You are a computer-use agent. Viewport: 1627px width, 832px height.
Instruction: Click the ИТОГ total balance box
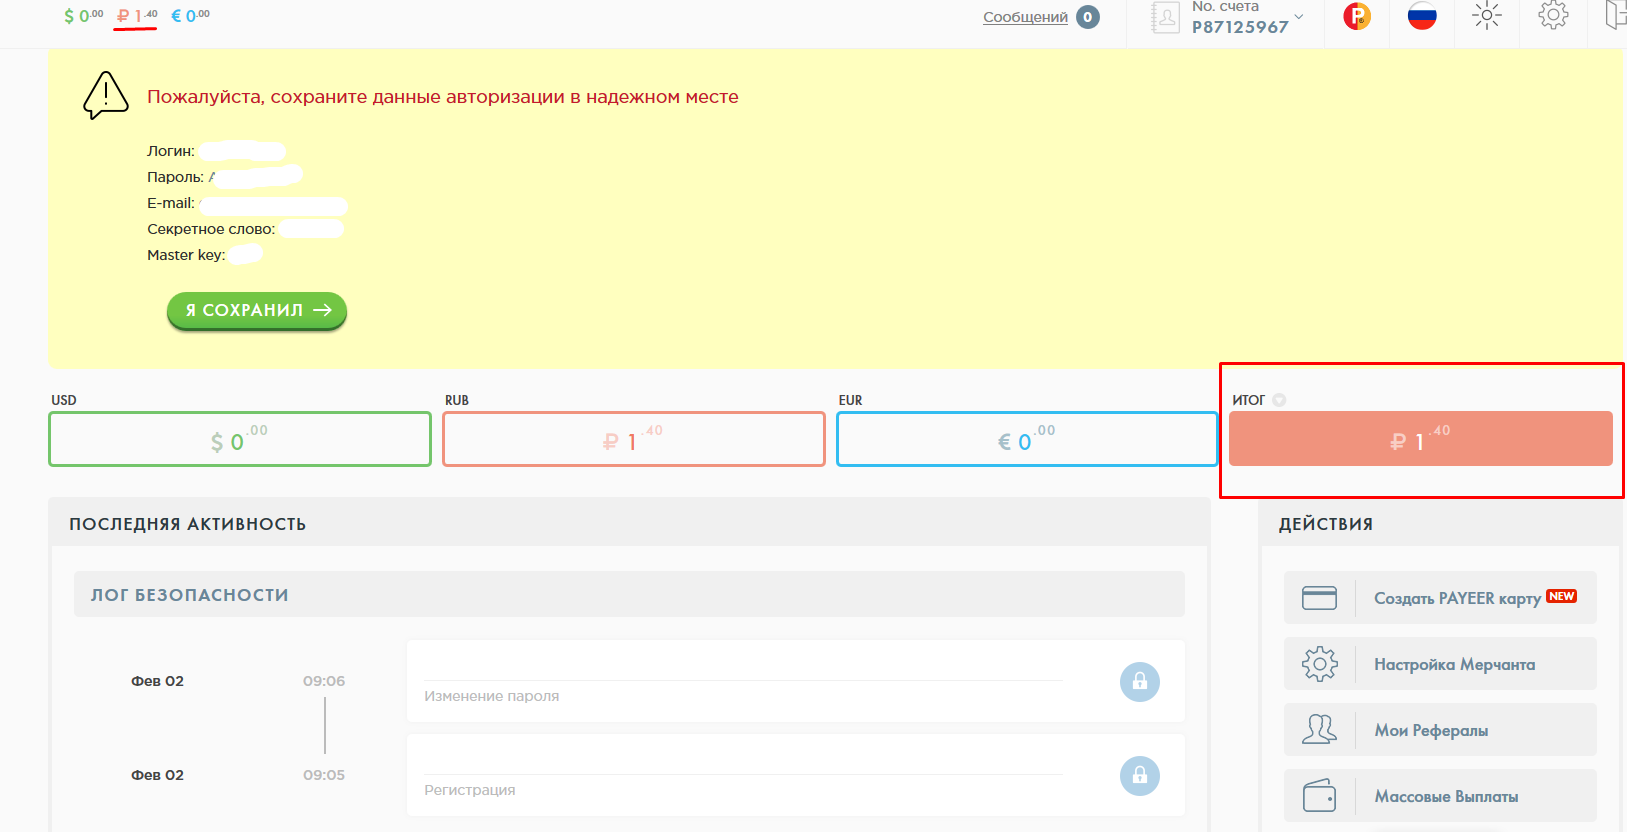coord(1420,439)
